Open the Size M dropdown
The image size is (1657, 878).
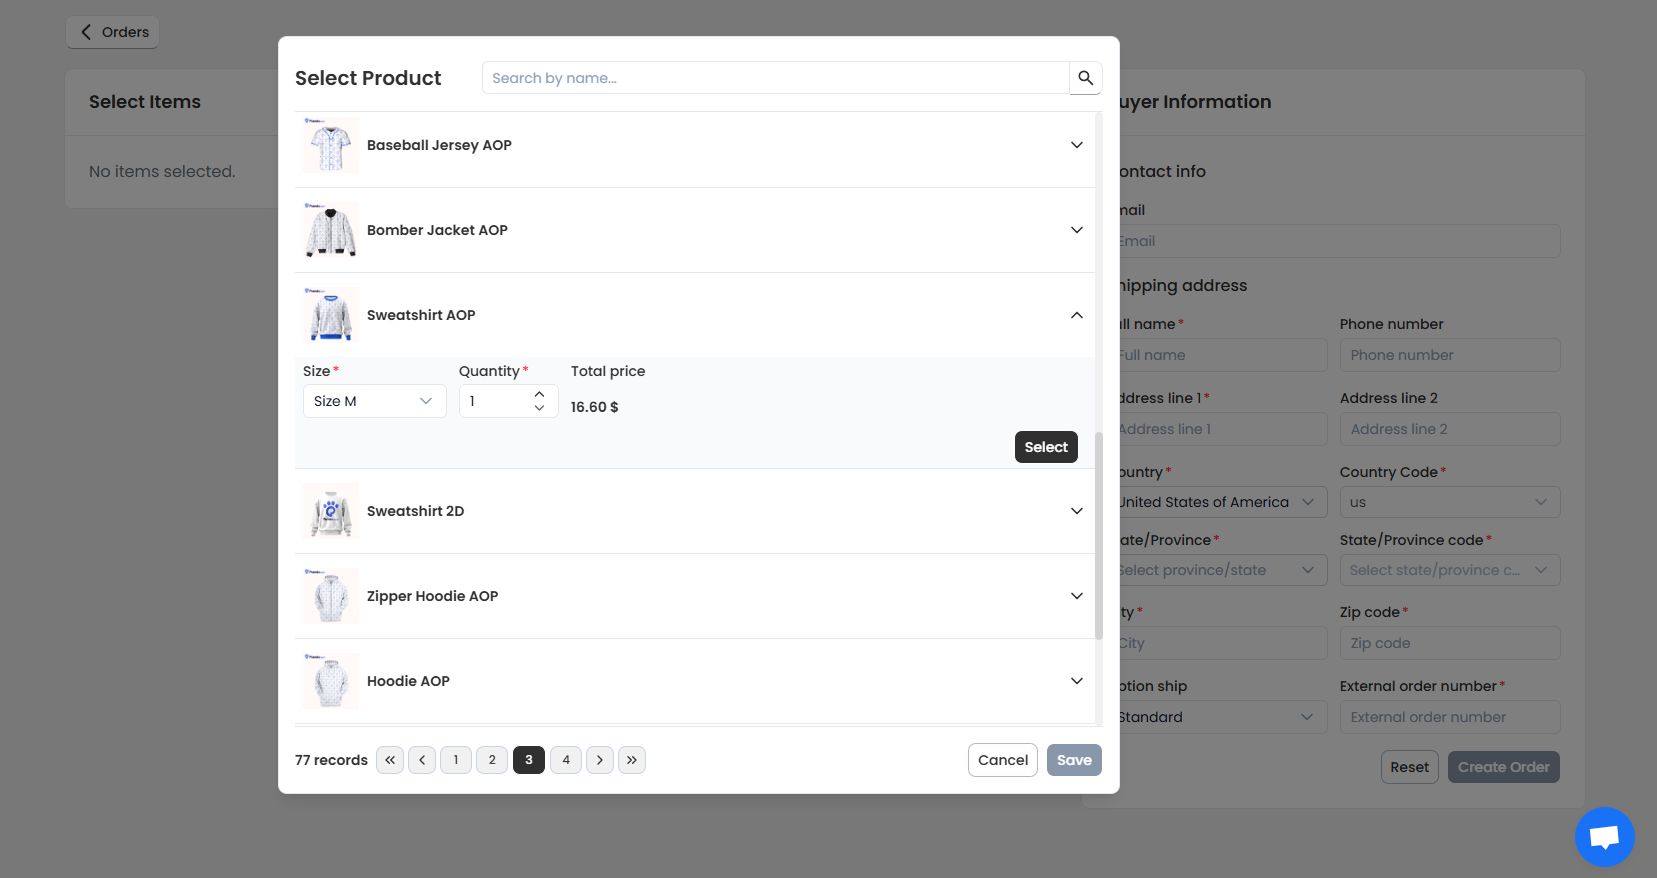374,401
